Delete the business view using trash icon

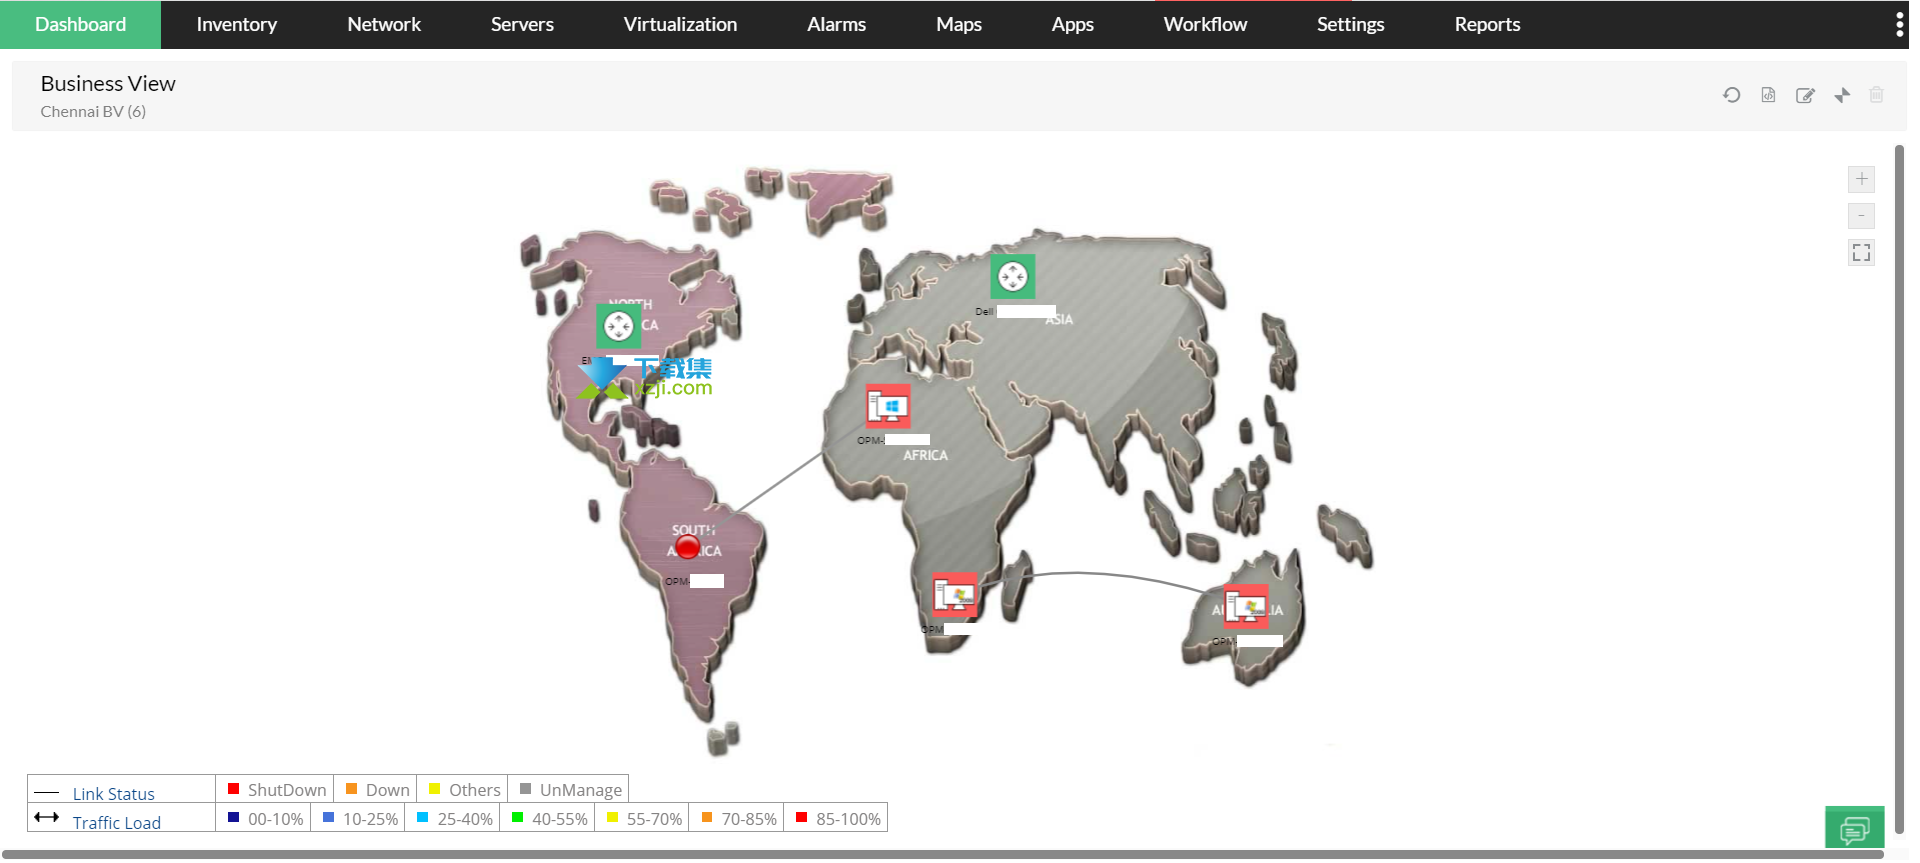point(1876,95)
